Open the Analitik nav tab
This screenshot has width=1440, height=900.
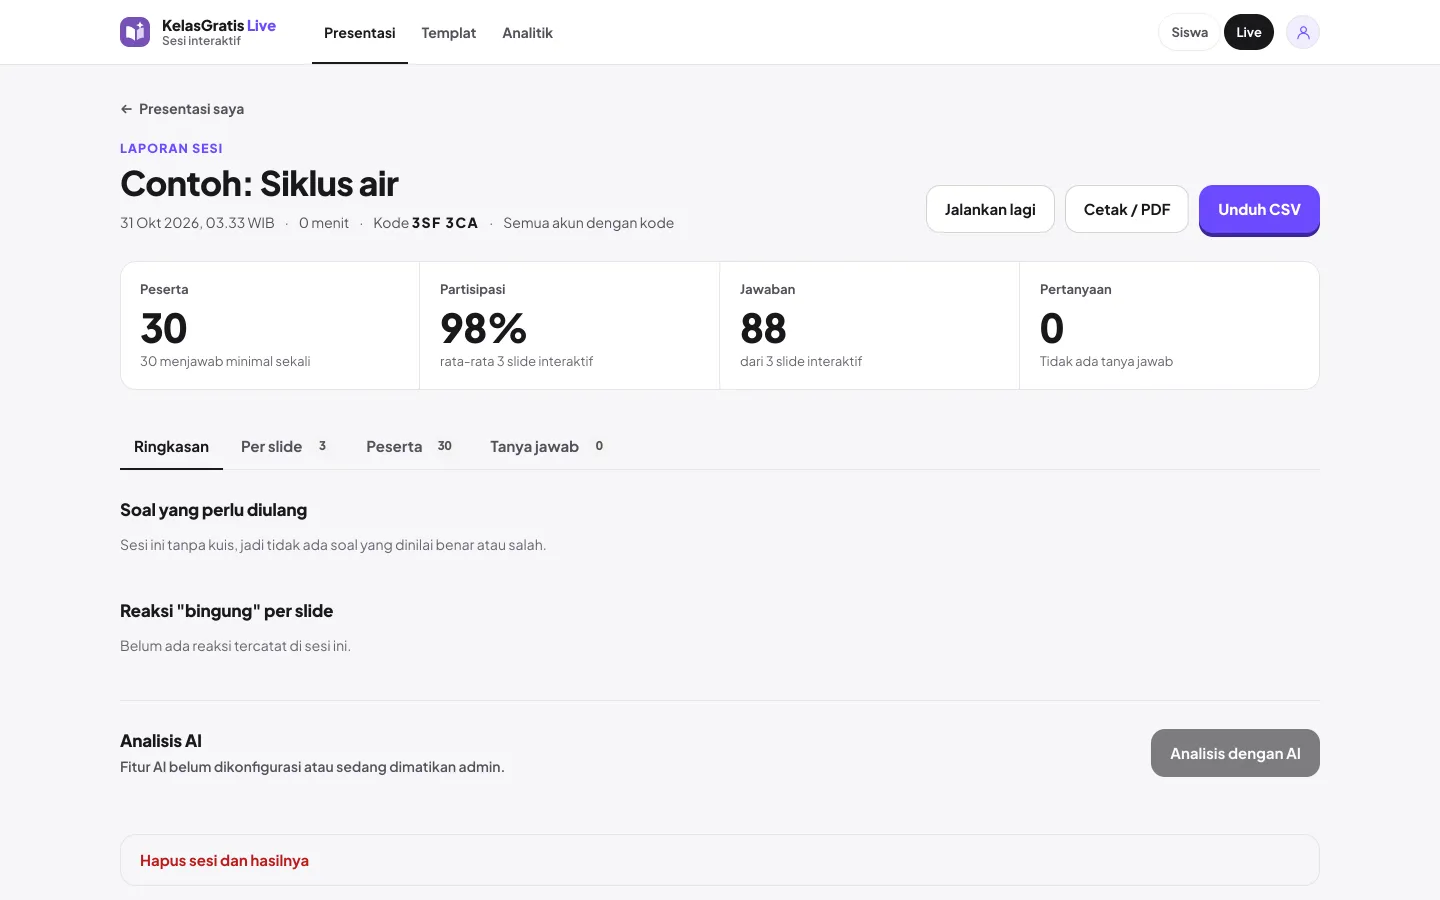527,33
